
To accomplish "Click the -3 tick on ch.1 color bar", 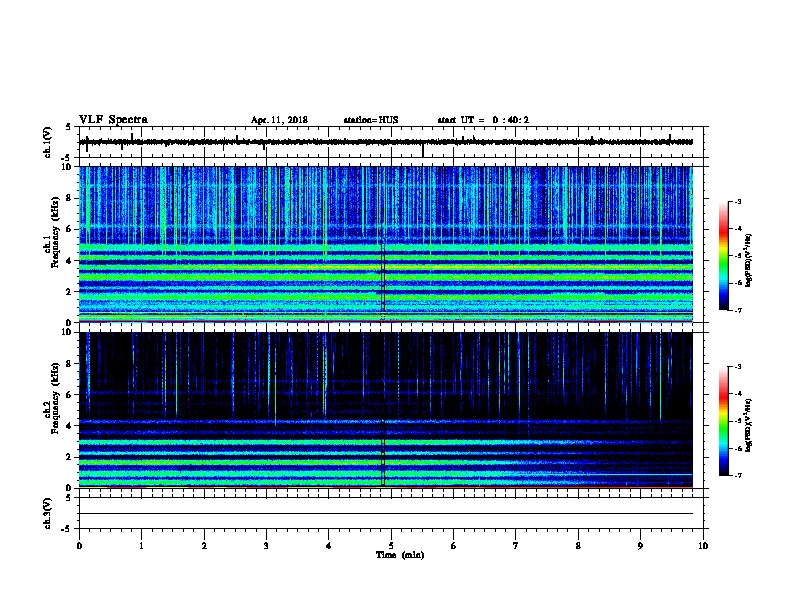I will pyautogui.click(x=737, y=201).
